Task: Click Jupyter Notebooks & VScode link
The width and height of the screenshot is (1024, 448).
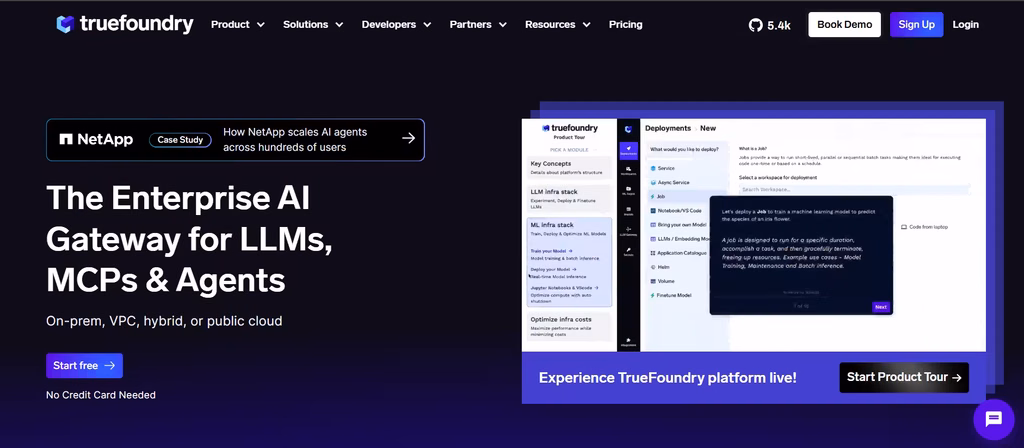Action: coord(564,287)
